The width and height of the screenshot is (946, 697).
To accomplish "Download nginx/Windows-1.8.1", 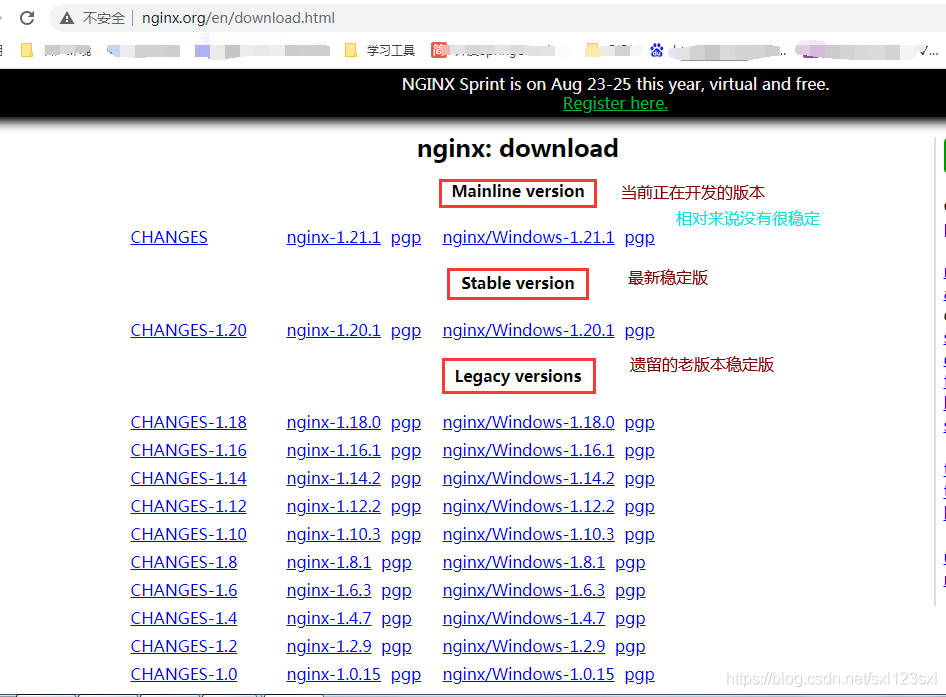I will (x=524, y=562).
